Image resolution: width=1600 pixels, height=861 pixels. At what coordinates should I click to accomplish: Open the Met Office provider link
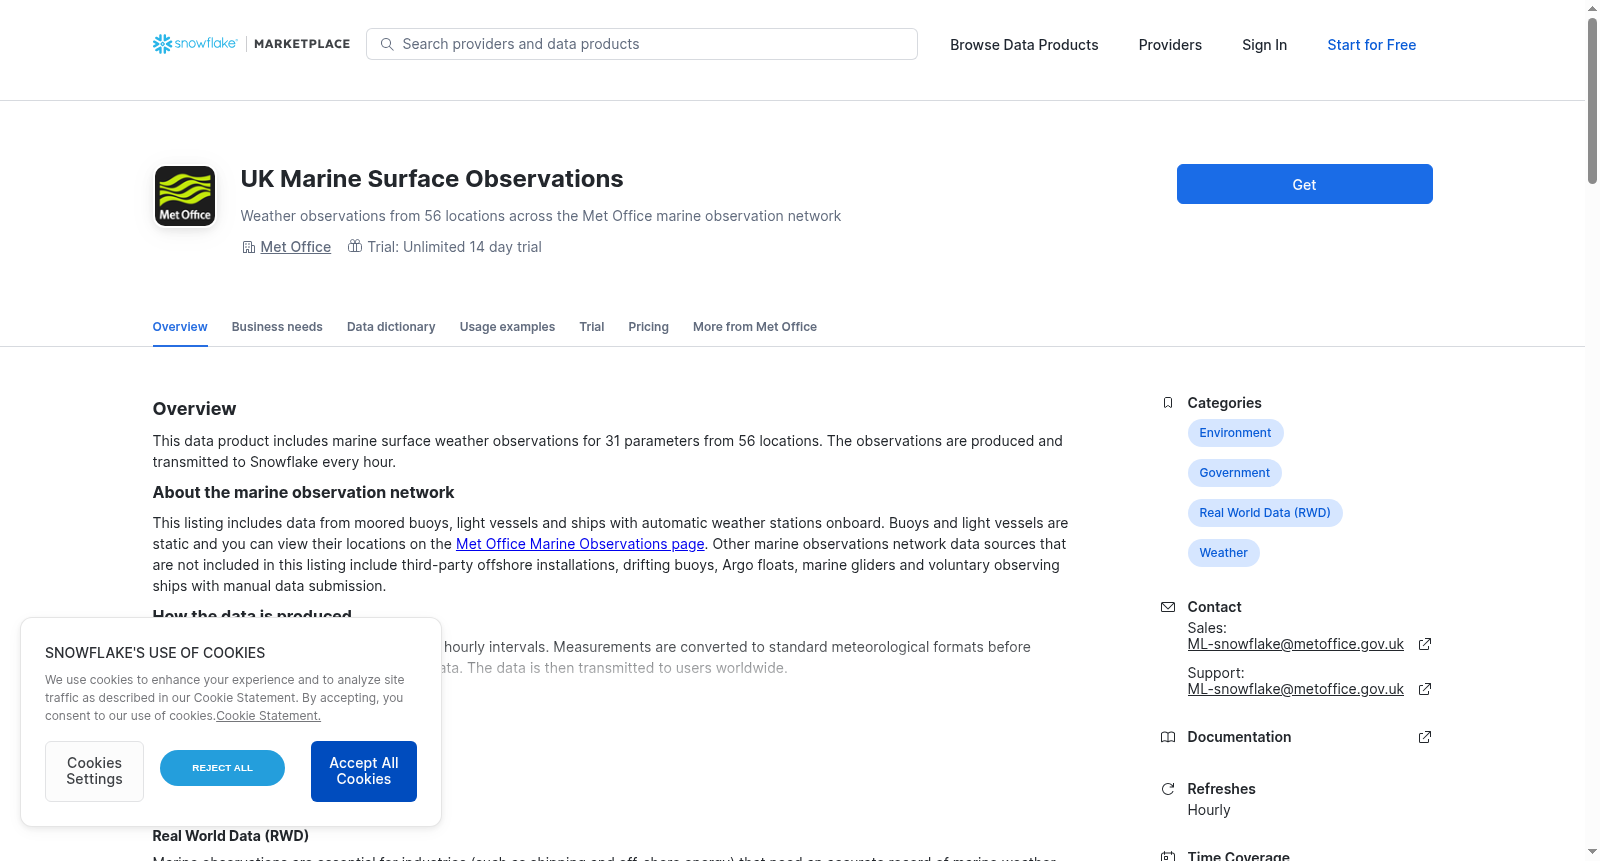pos(296,247)
